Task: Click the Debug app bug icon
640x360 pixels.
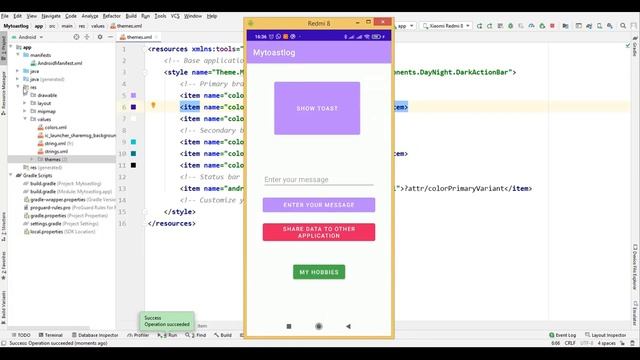Action: [511, 26]
